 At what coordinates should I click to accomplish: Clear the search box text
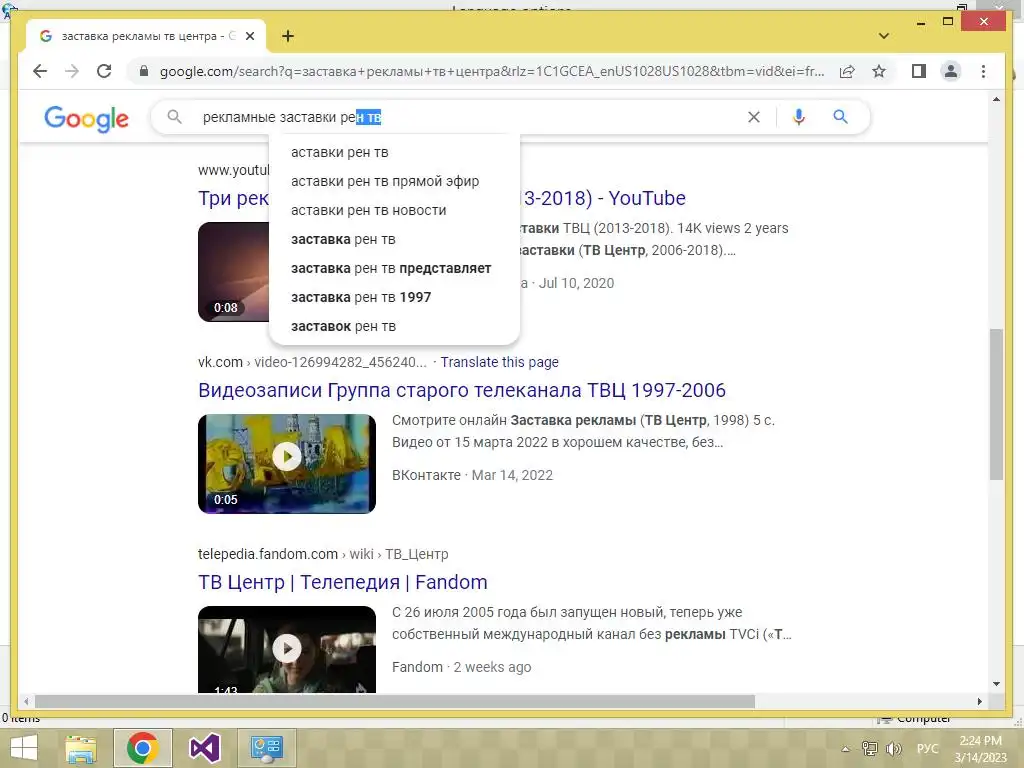pos(754,117)
